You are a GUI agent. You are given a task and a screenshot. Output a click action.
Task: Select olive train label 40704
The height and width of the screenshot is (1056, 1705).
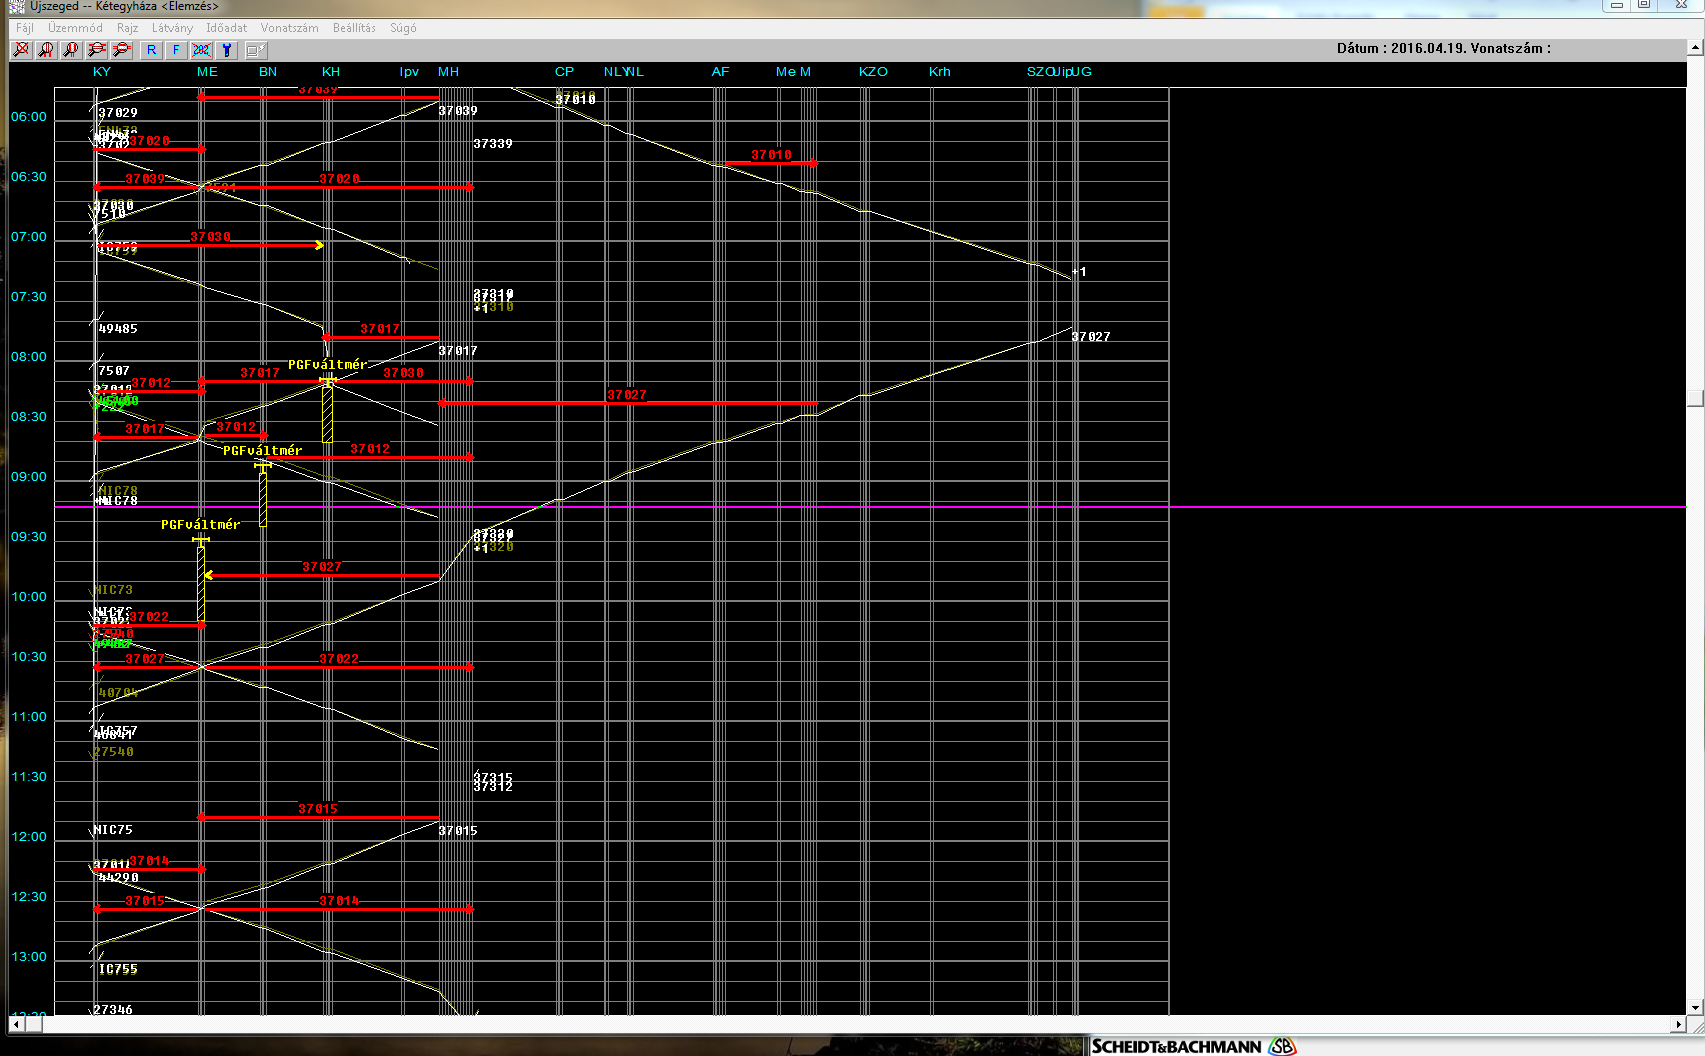(x=118, y=693)
